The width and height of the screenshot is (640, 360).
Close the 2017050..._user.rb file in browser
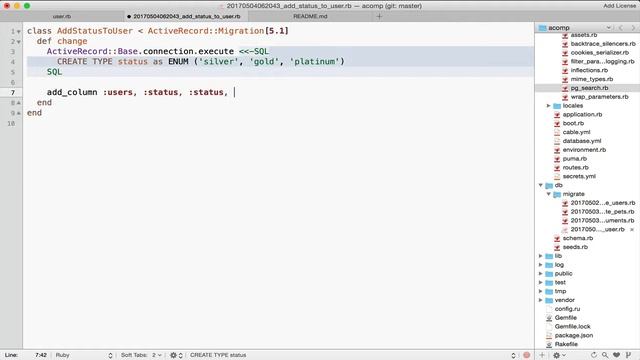point(632,229)
